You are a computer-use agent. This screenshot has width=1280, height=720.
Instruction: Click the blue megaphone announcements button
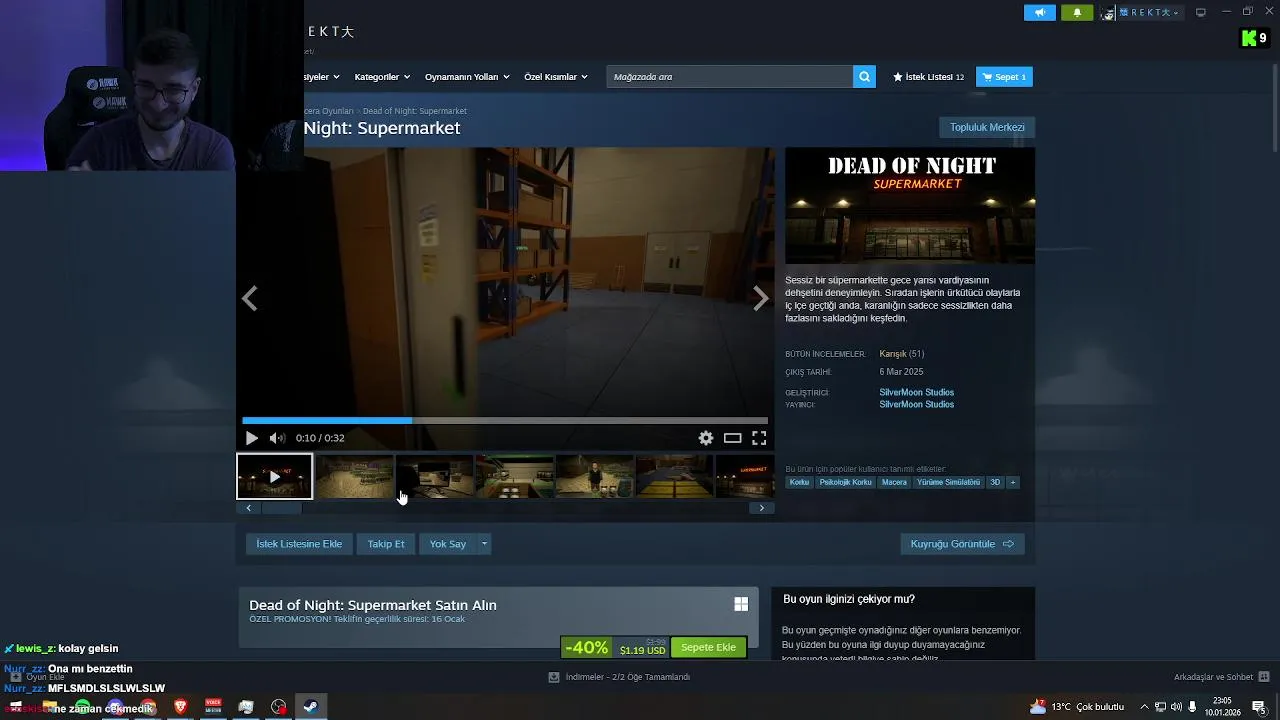[1039, 12]
